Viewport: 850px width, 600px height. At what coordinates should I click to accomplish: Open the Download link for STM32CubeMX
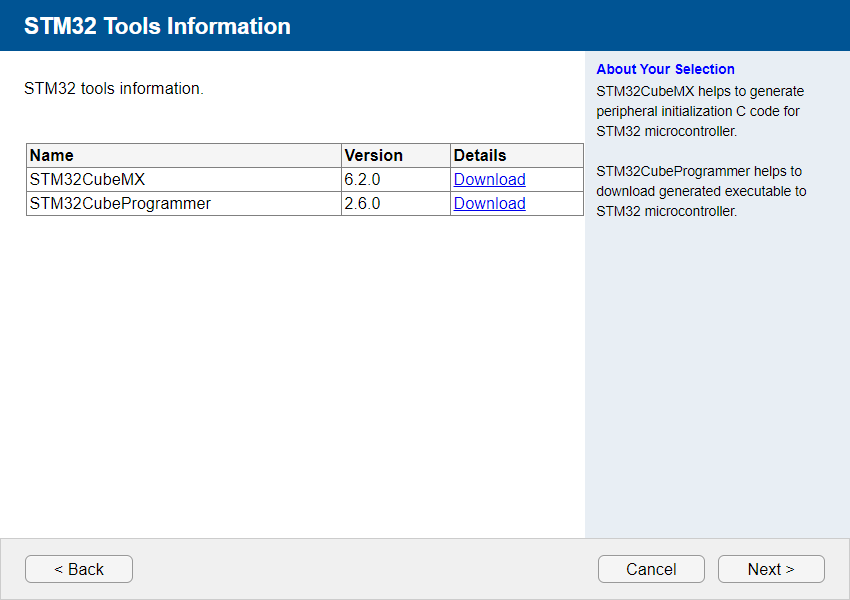point(489,179)
